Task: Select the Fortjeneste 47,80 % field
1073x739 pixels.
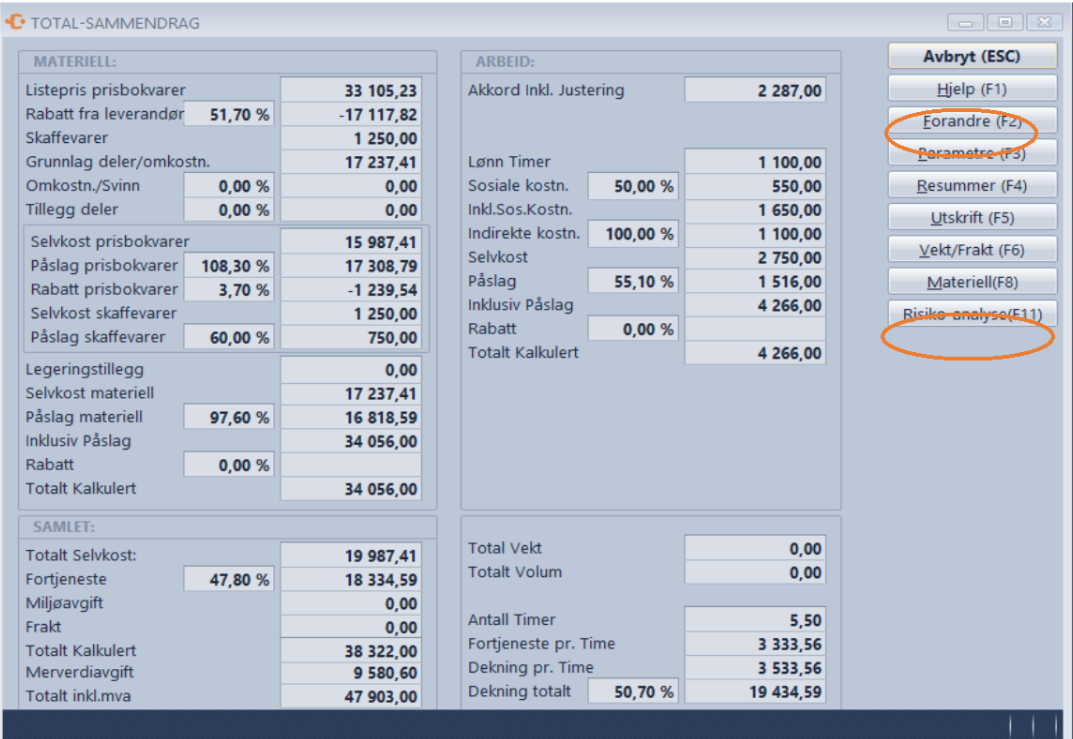Action: [x=229, y=580]
